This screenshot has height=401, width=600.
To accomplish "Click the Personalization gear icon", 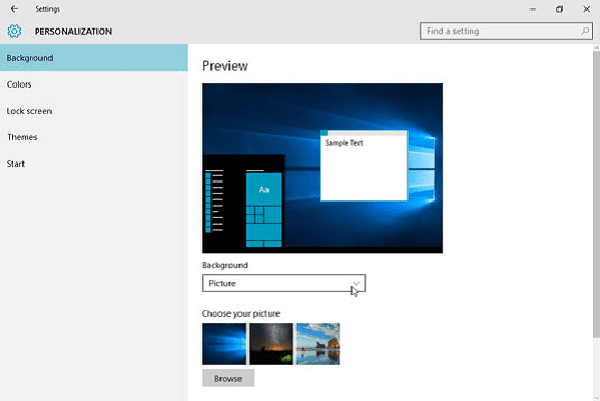I will 15,31.
